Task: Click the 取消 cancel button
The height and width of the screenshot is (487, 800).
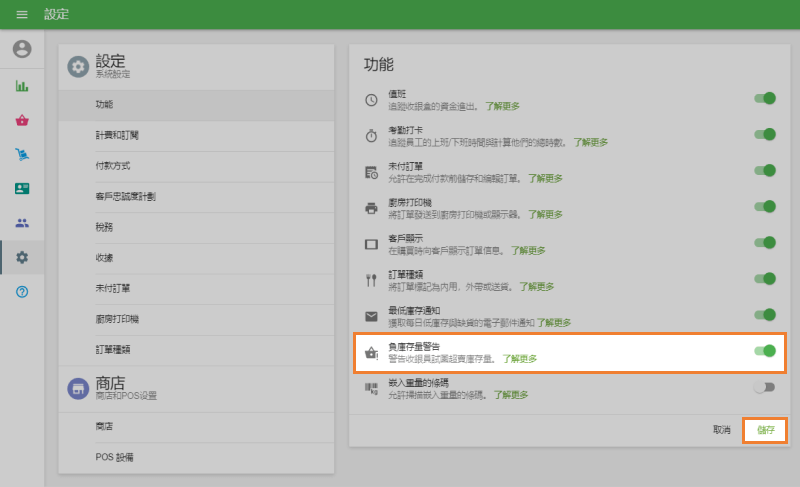Action: click(721, 430)
